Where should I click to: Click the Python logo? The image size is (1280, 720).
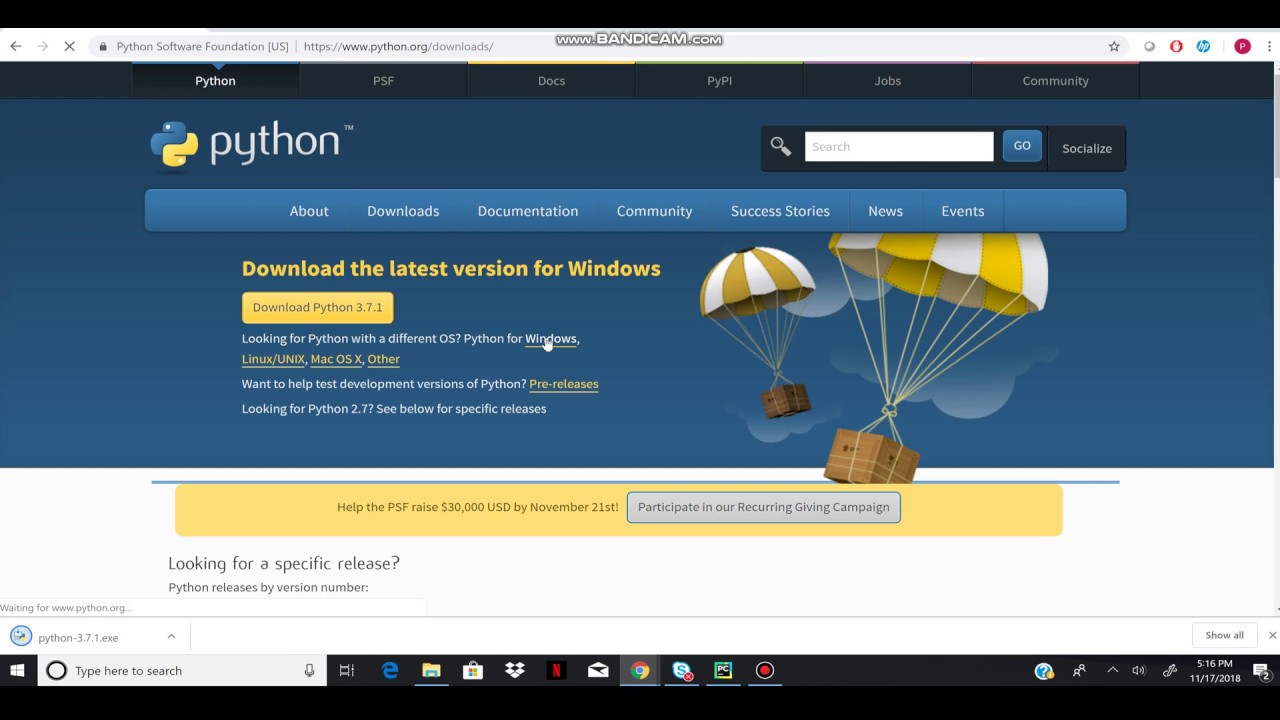(x=251, y=145)
